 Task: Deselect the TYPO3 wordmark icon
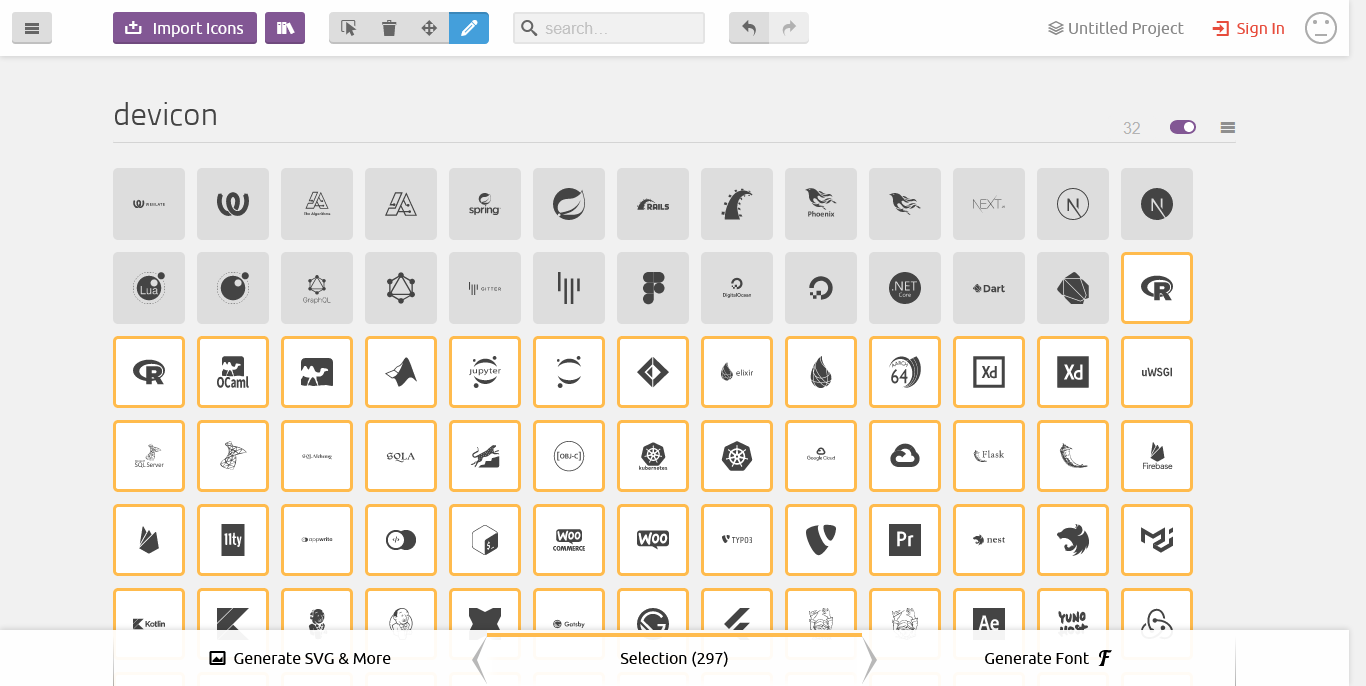[x=737, y=540]
